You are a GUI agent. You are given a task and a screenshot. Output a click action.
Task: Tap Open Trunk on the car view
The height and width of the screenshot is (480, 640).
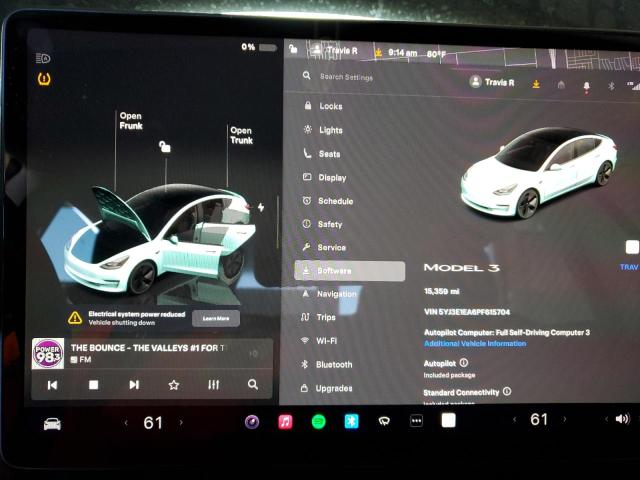pyautogui.click(x=241, y=136)
